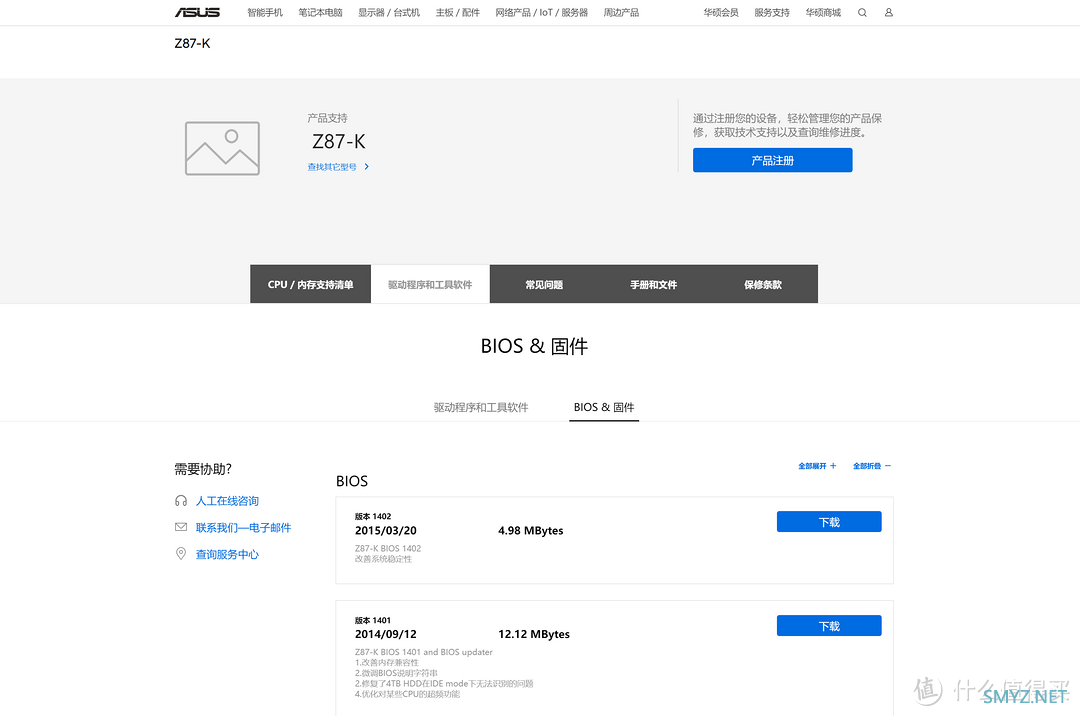Open 网络产品 / IoT / 服务器 menu
1080x716 pixels.
pyautogui.click(x=541, y=12)
